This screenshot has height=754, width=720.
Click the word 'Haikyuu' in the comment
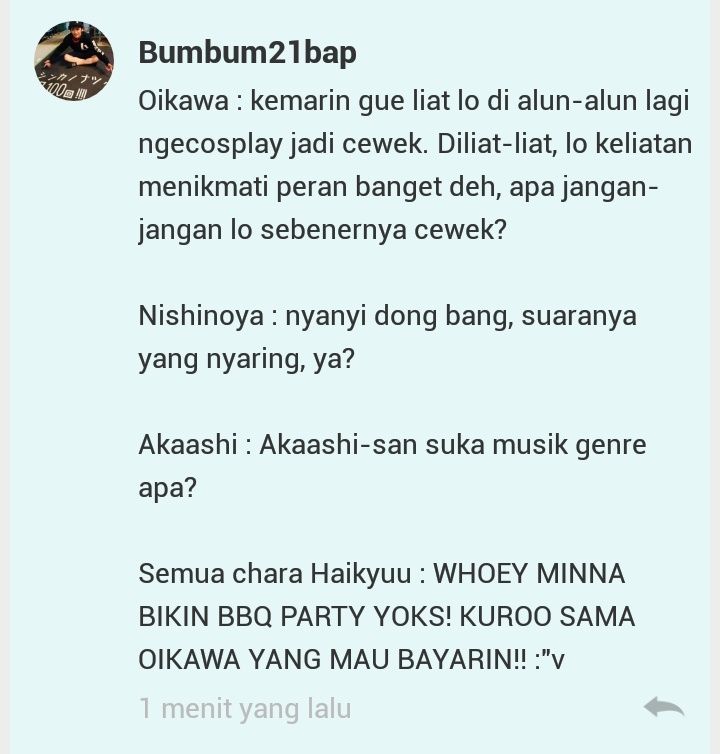pos(360,574)
